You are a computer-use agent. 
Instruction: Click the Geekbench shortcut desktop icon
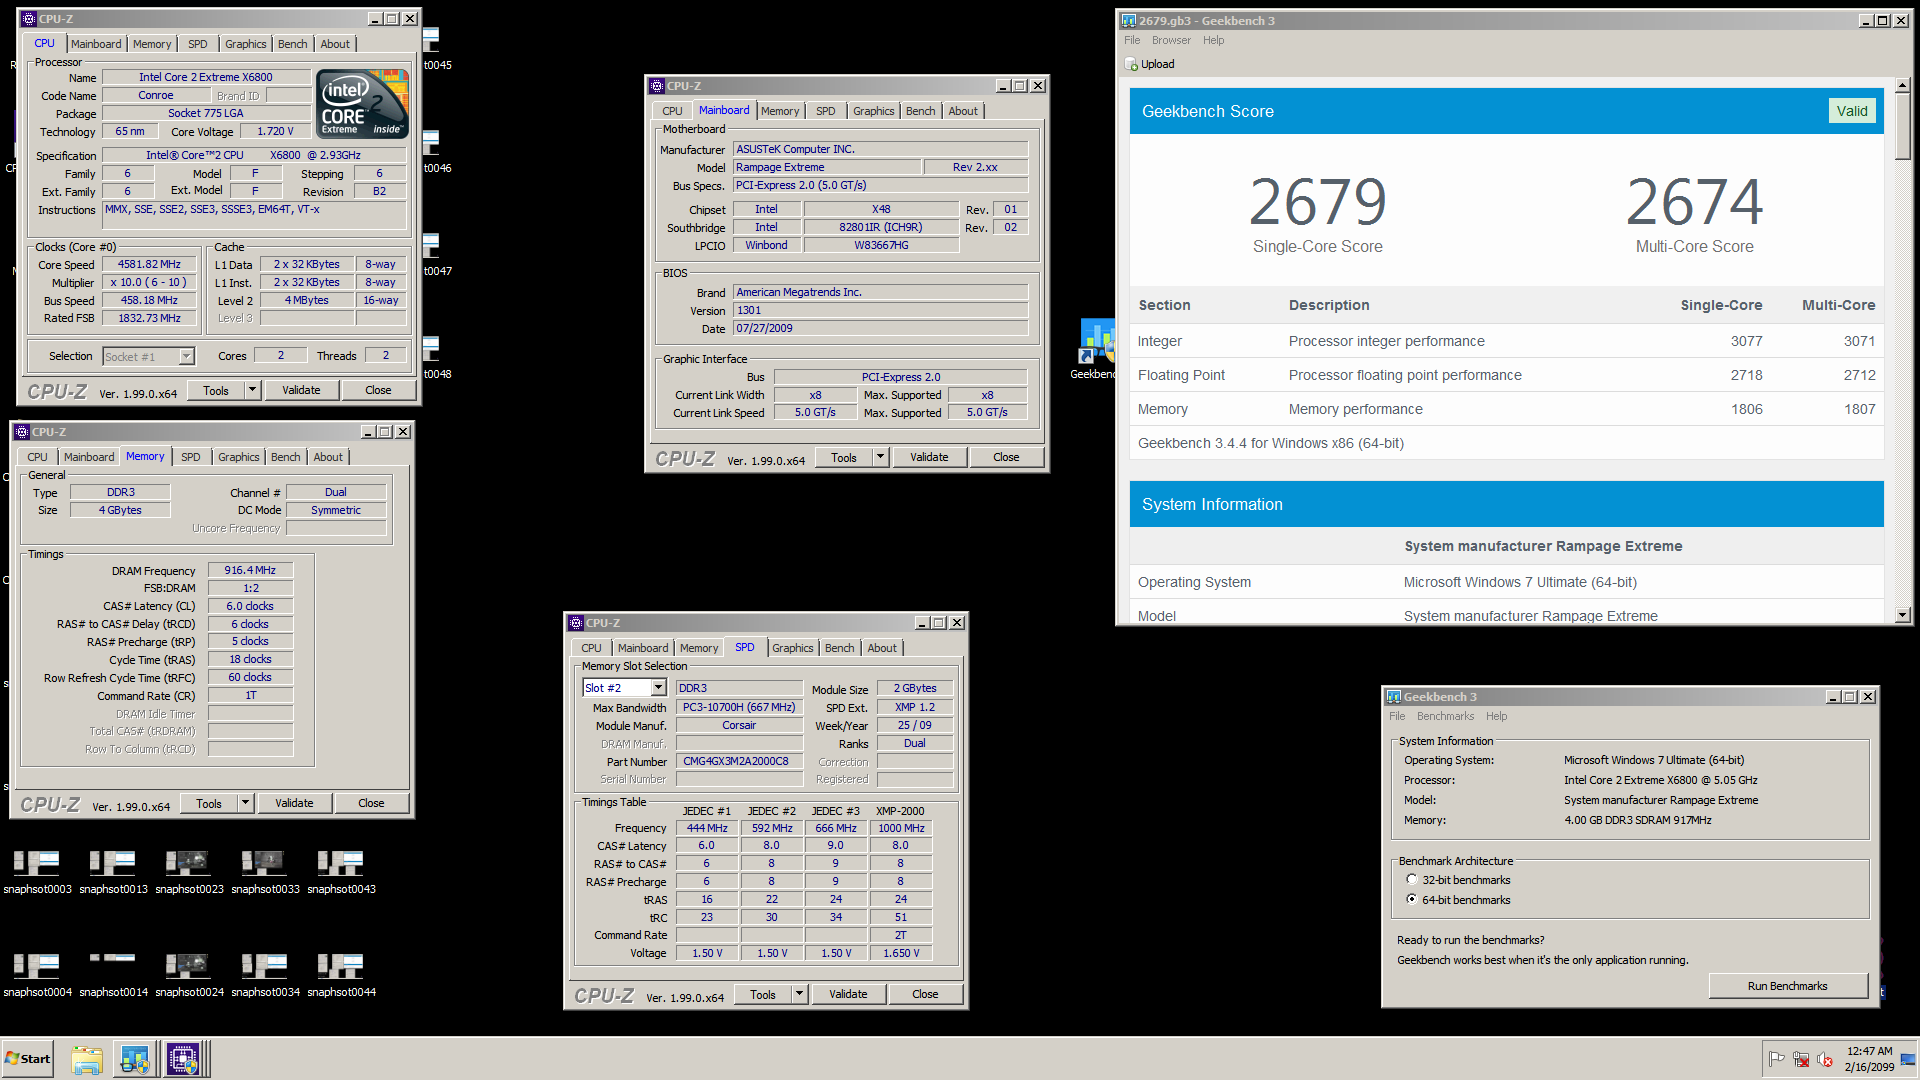[1096, 348]
